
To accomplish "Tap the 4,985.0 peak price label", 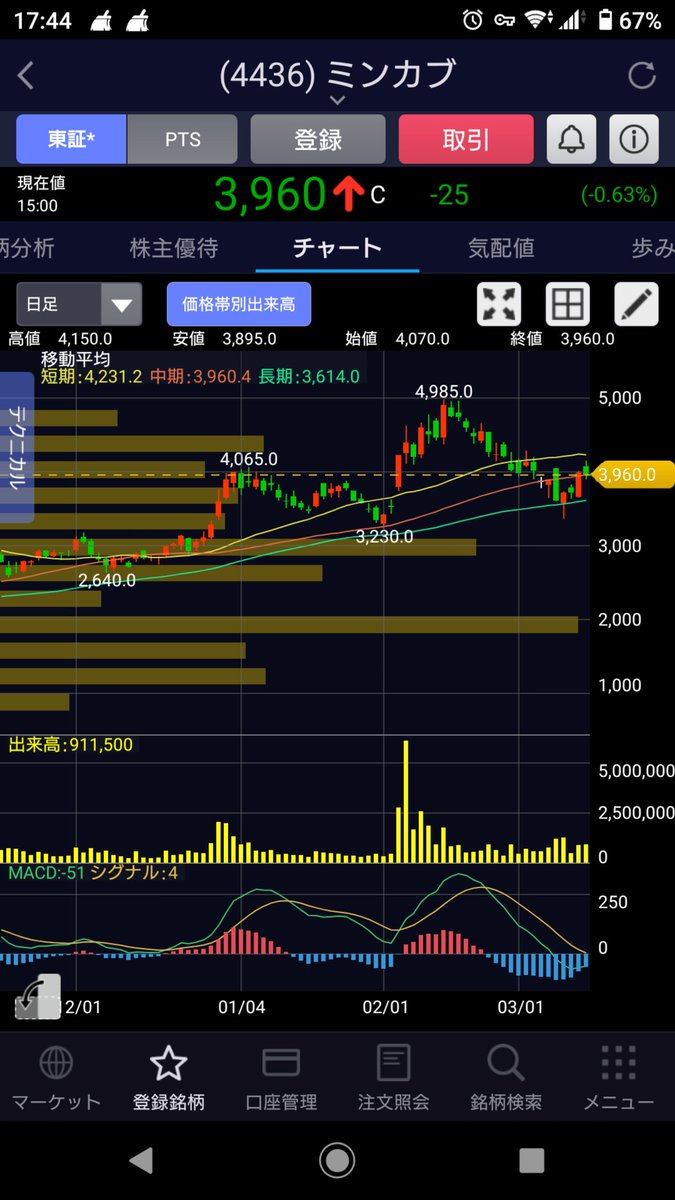I will click(444, 391).
